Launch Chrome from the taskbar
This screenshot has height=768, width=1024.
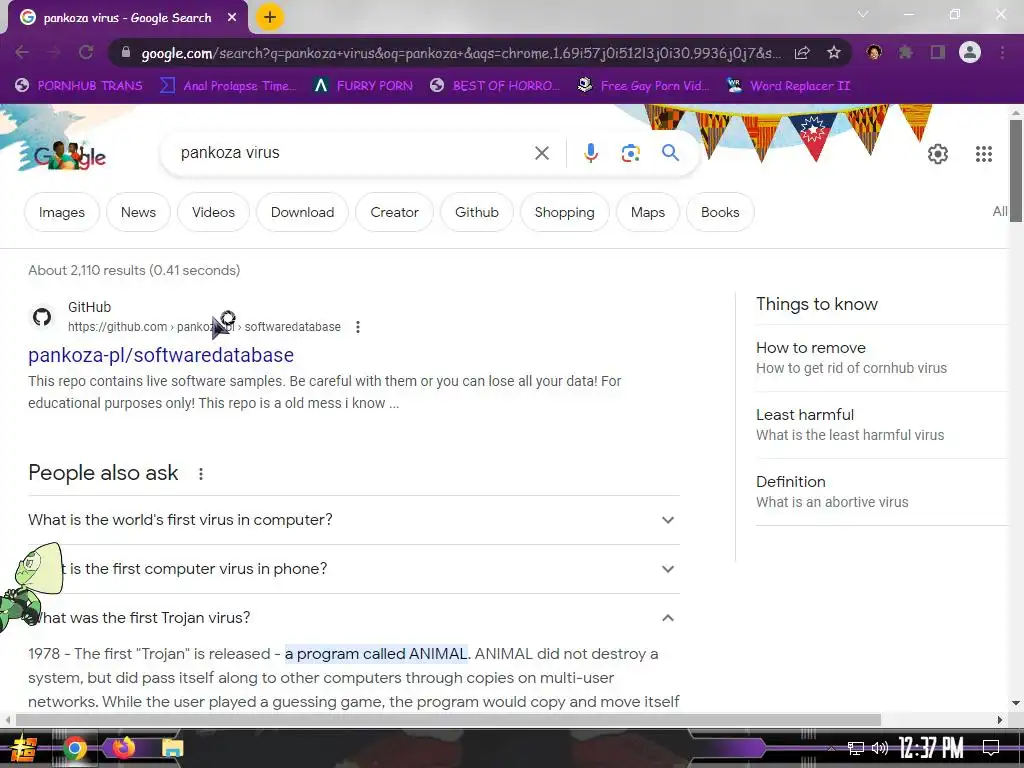75,748
